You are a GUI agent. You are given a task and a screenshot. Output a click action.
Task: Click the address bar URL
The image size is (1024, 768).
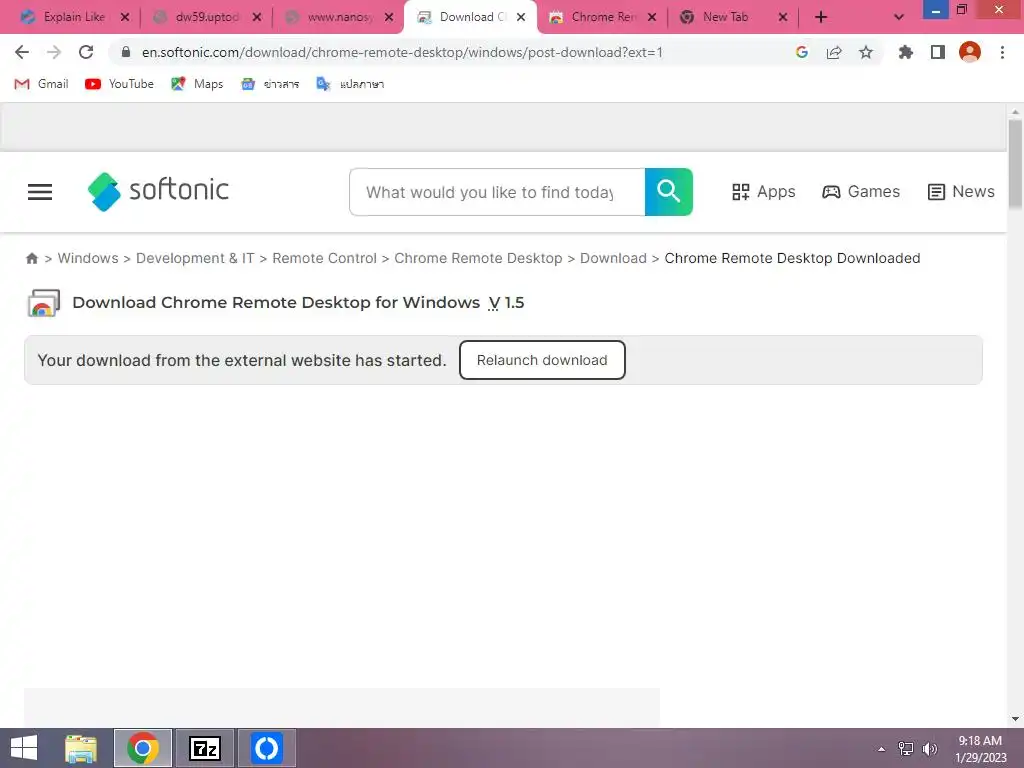click(x=402, y=52)
